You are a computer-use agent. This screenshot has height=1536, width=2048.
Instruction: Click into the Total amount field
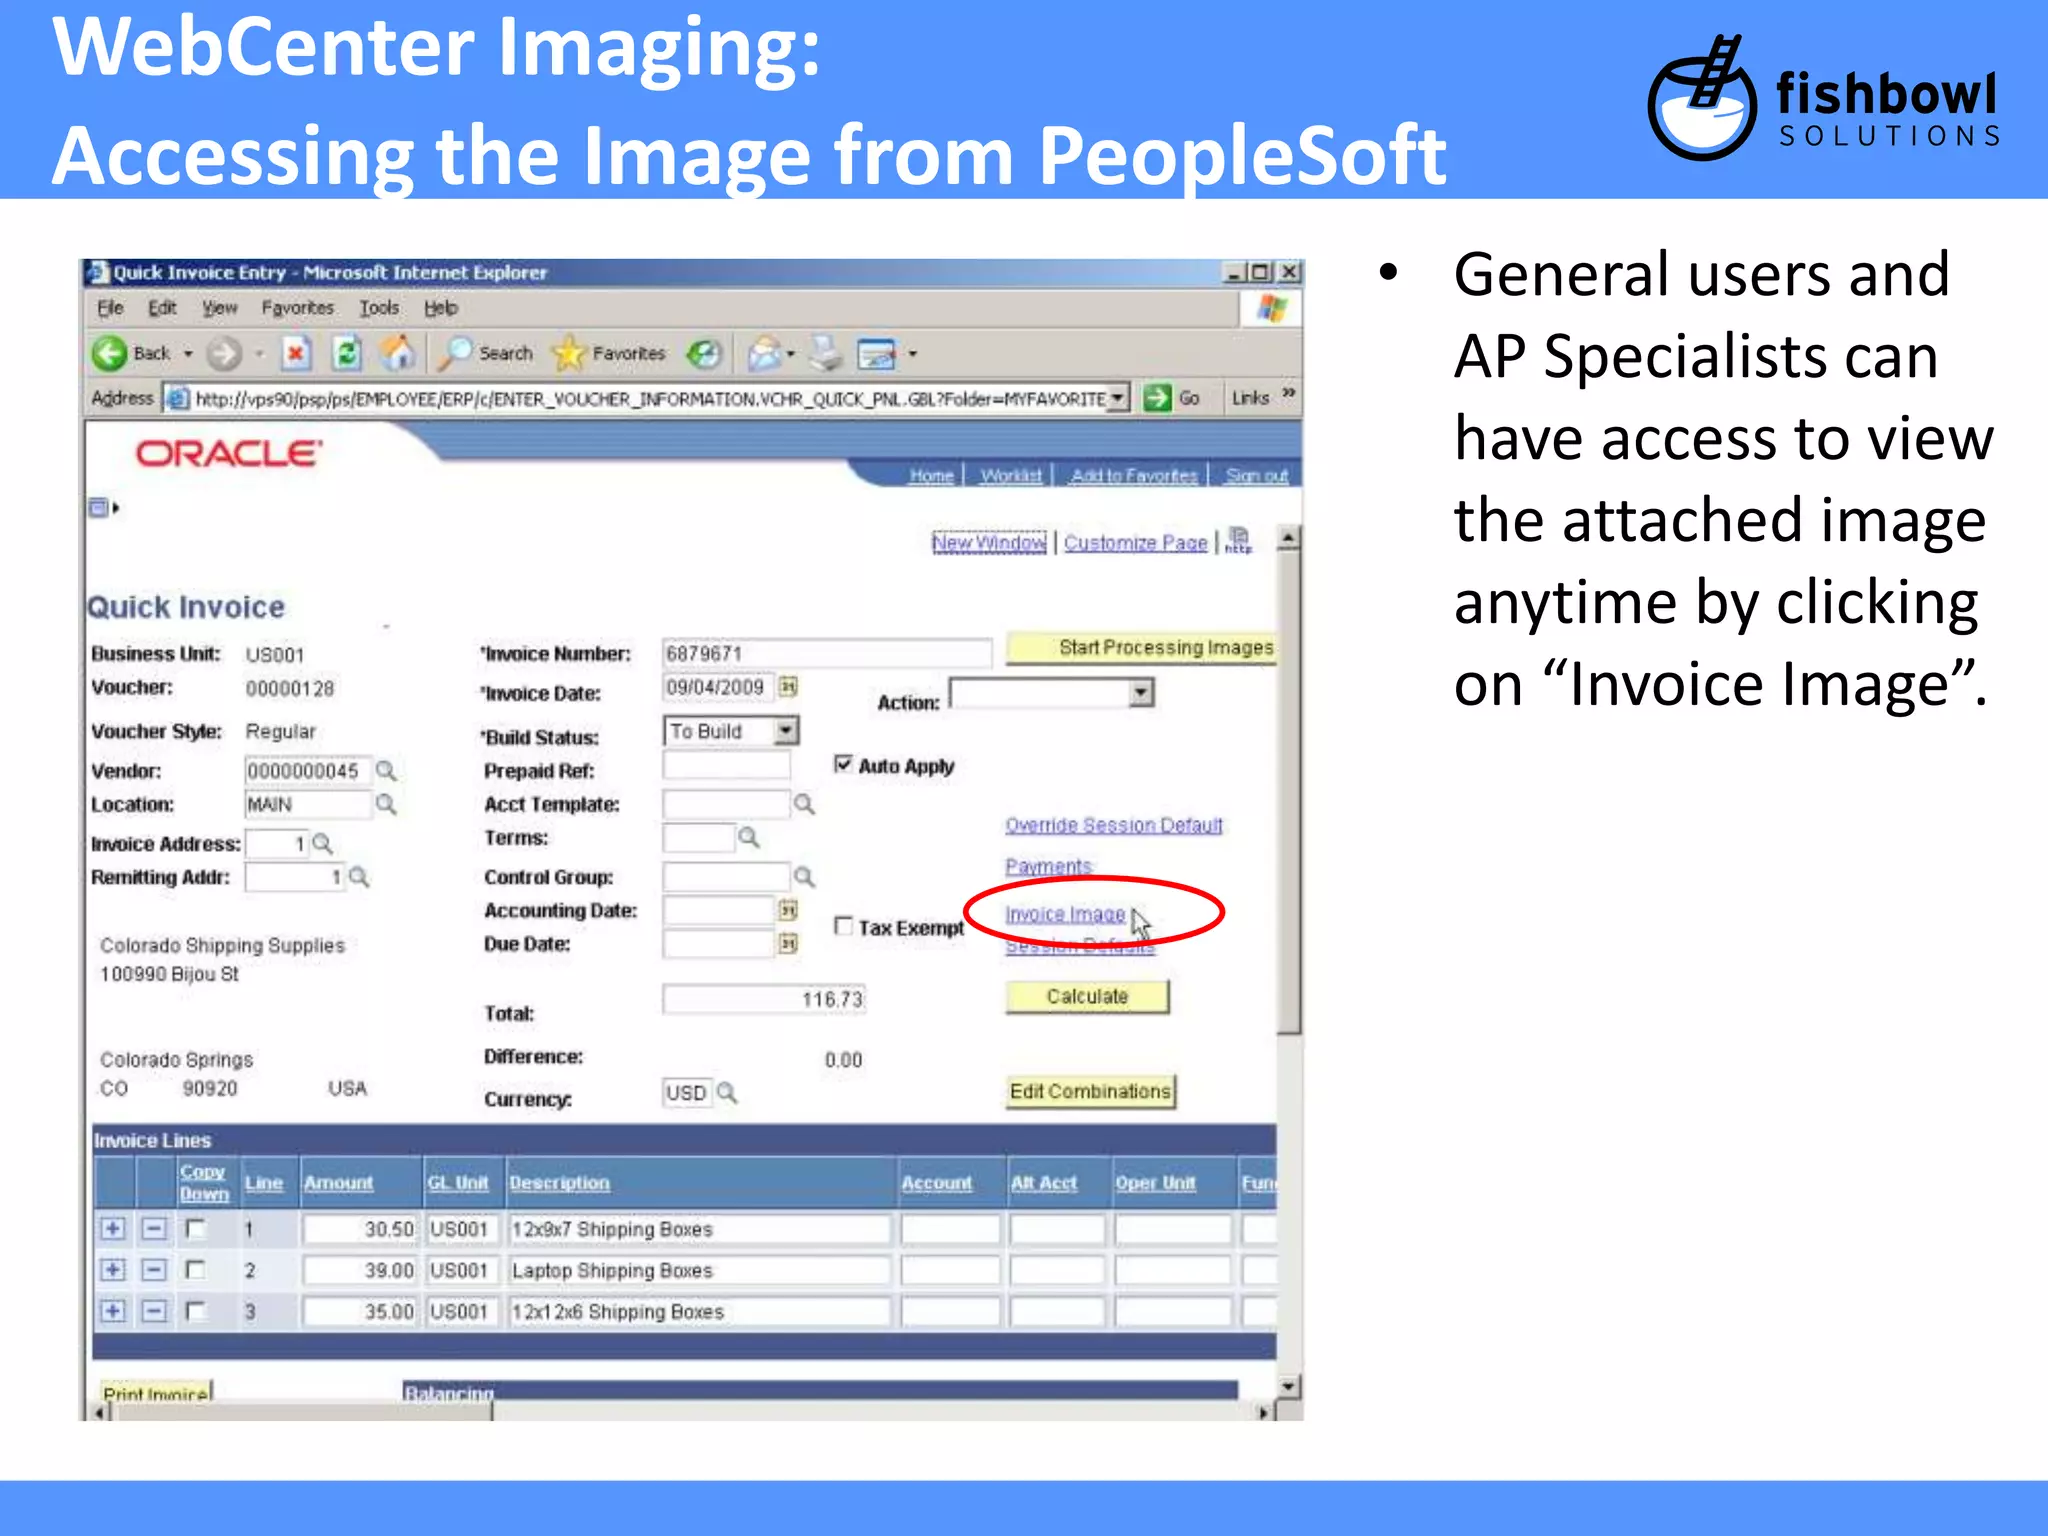point(764,999)
